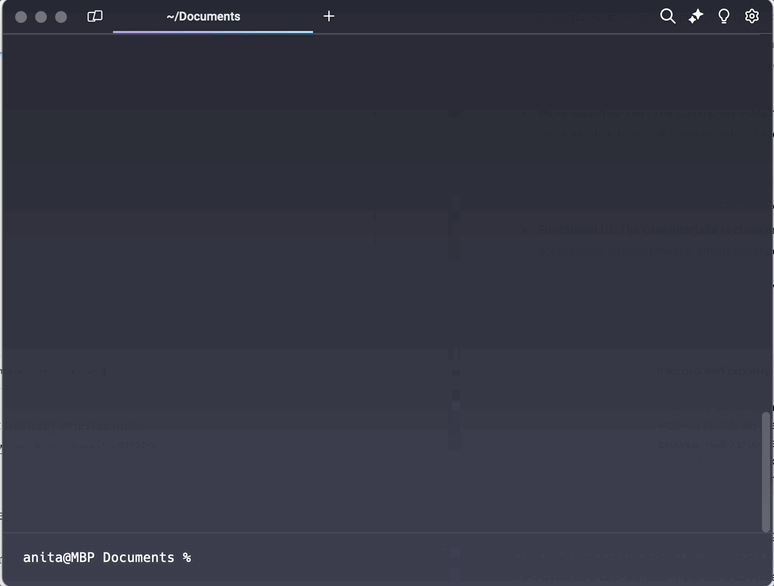Click the terminal scrollbar thumb
Screen dimensions: 774x586
pyautogui.click(x=766, y=472)
